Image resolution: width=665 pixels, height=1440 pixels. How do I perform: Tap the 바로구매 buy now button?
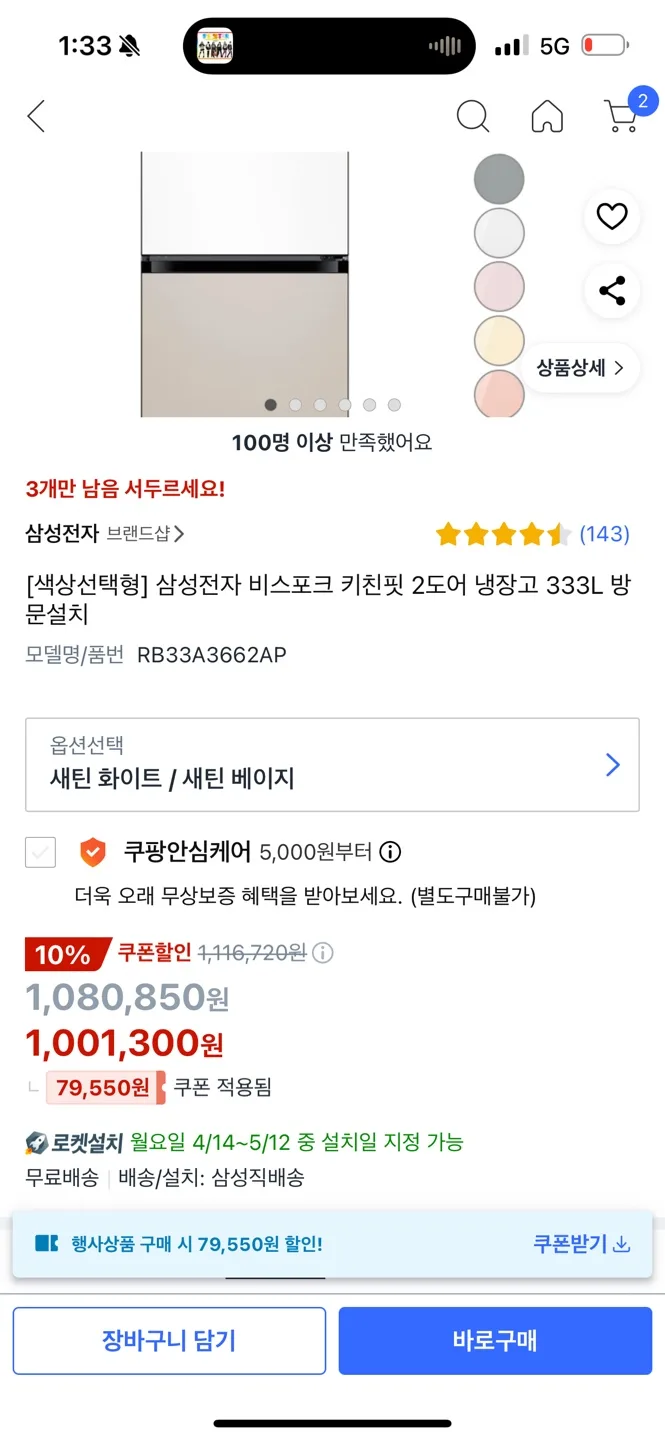pos(495,1340)
